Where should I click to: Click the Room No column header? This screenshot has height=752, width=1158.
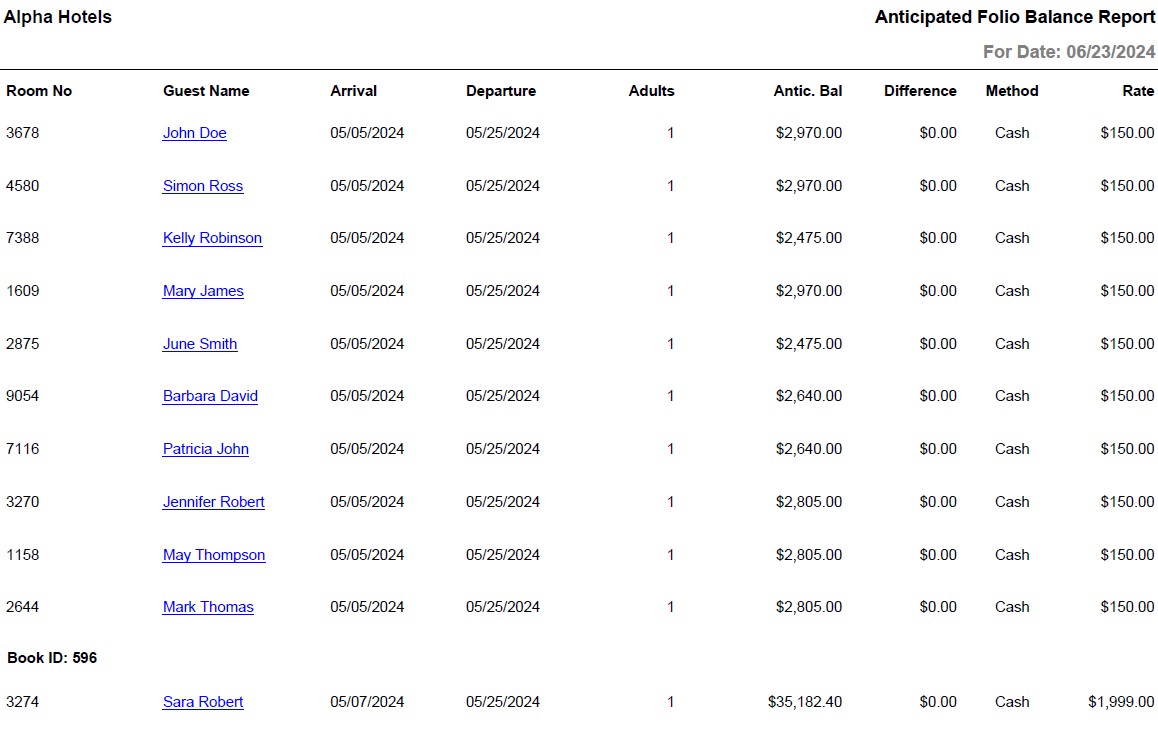coord(39,91)
